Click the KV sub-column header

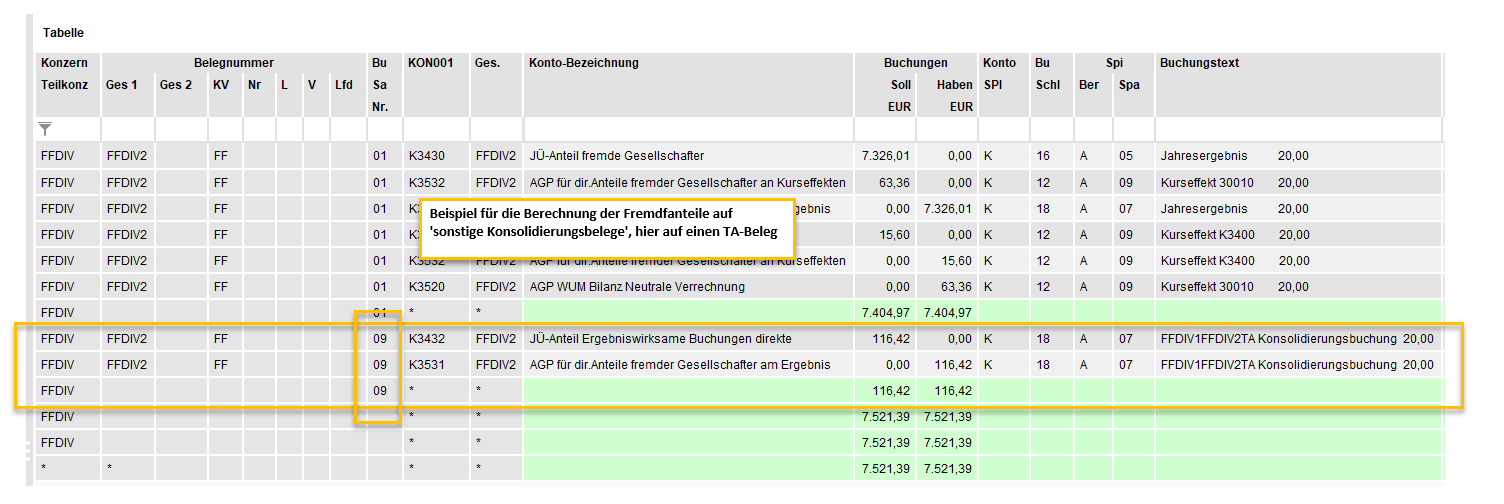click(221, 85)
